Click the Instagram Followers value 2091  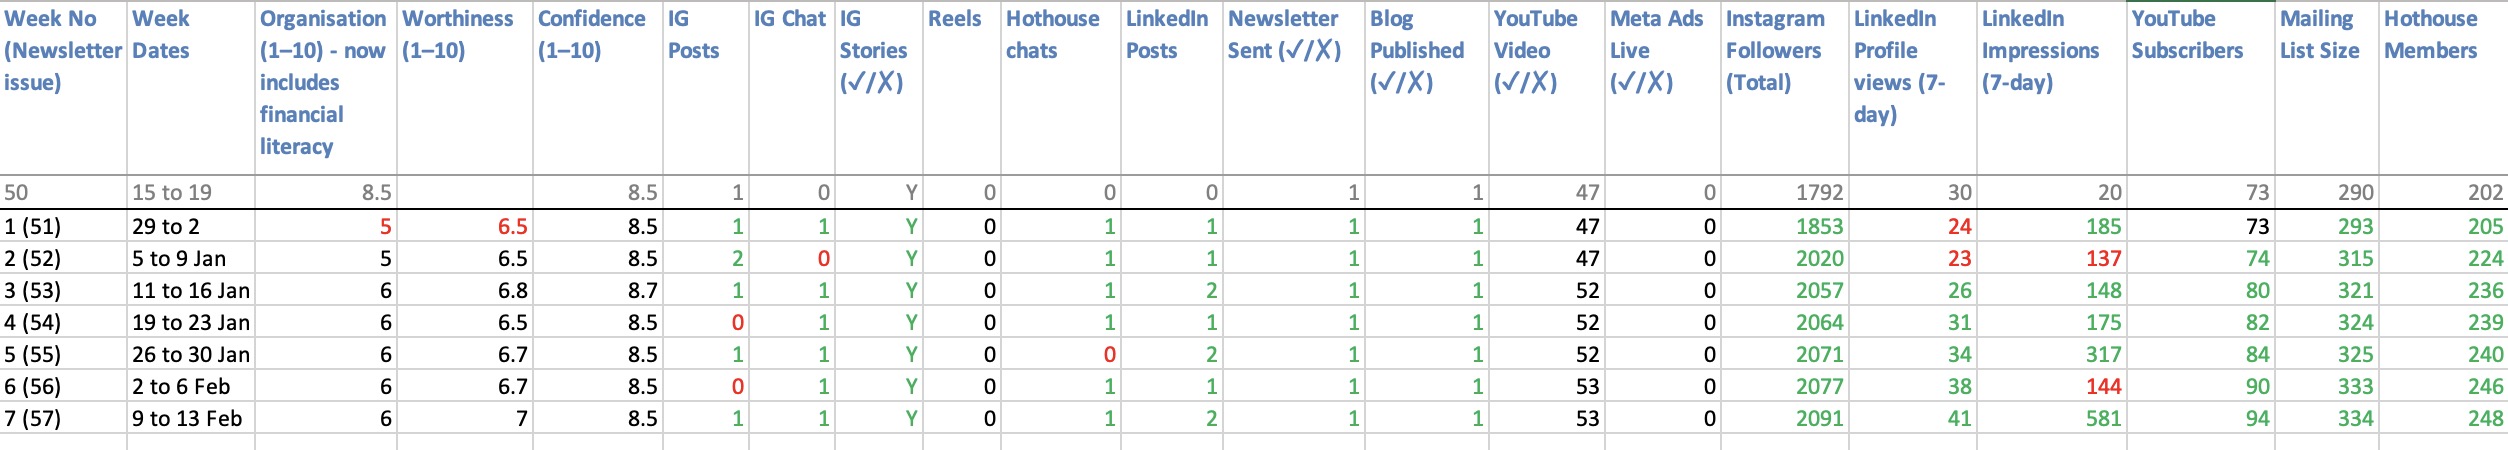click(x=1785, y=418)
